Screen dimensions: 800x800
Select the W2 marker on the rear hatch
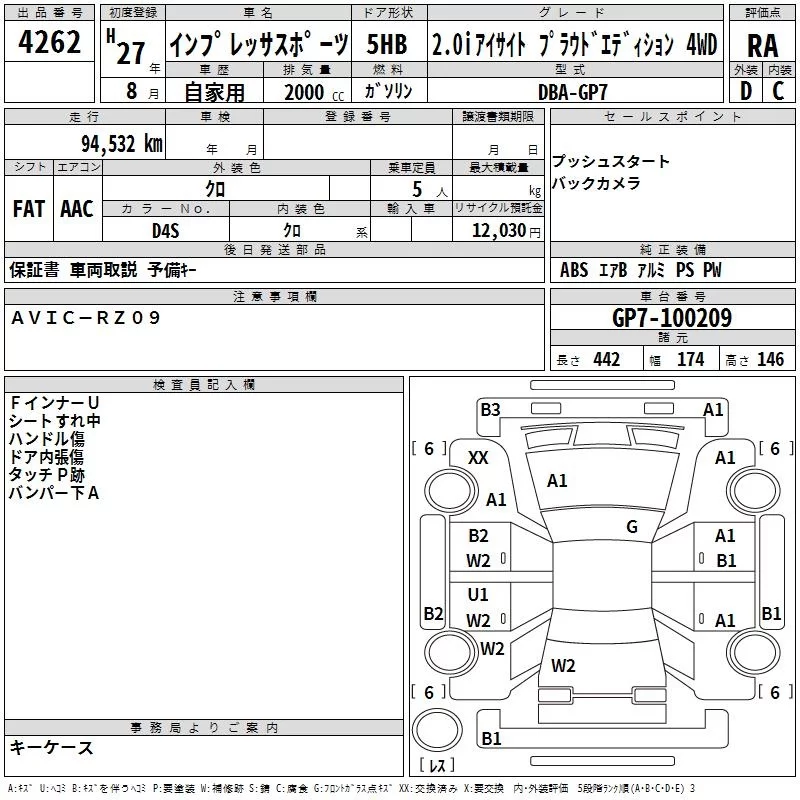(x=563, y=666)
